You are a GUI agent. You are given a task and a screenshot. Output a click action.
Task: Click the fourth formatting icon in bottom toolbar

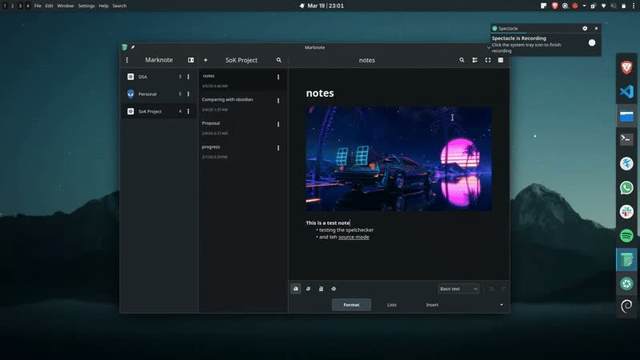tap(333, 289)
